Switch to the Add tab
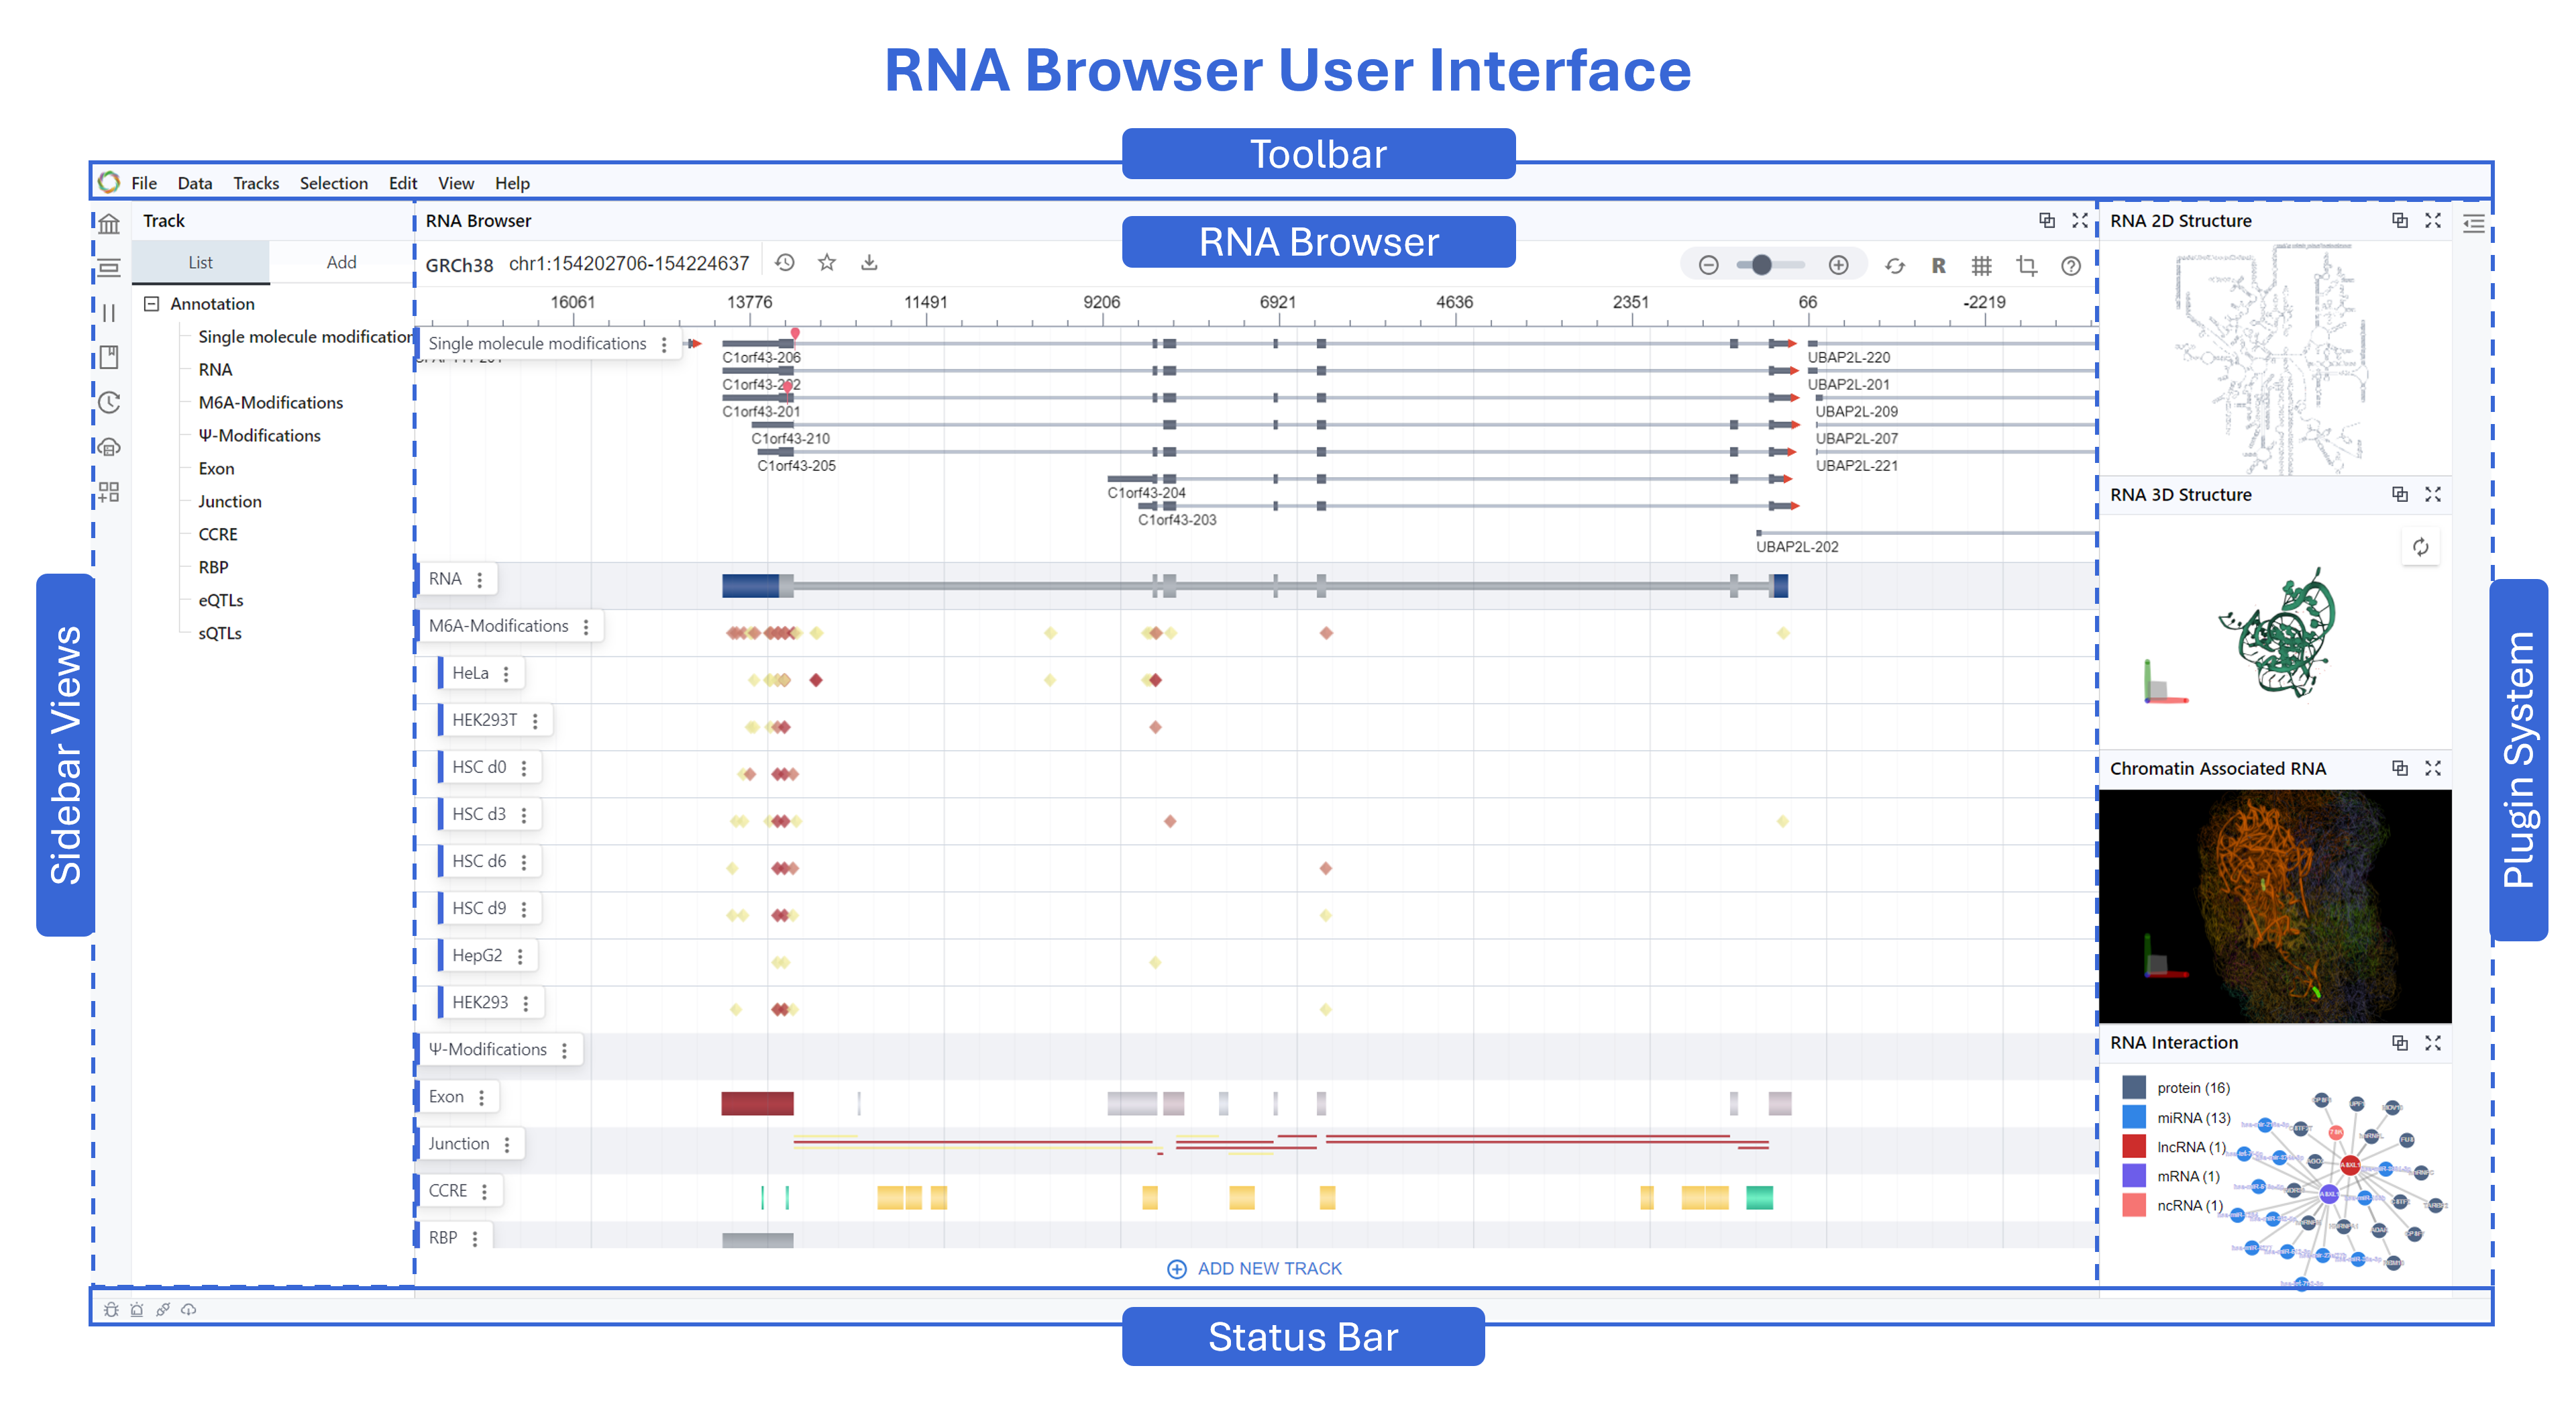Screen dimensions: 2576x1415 (x=341, y=262)
